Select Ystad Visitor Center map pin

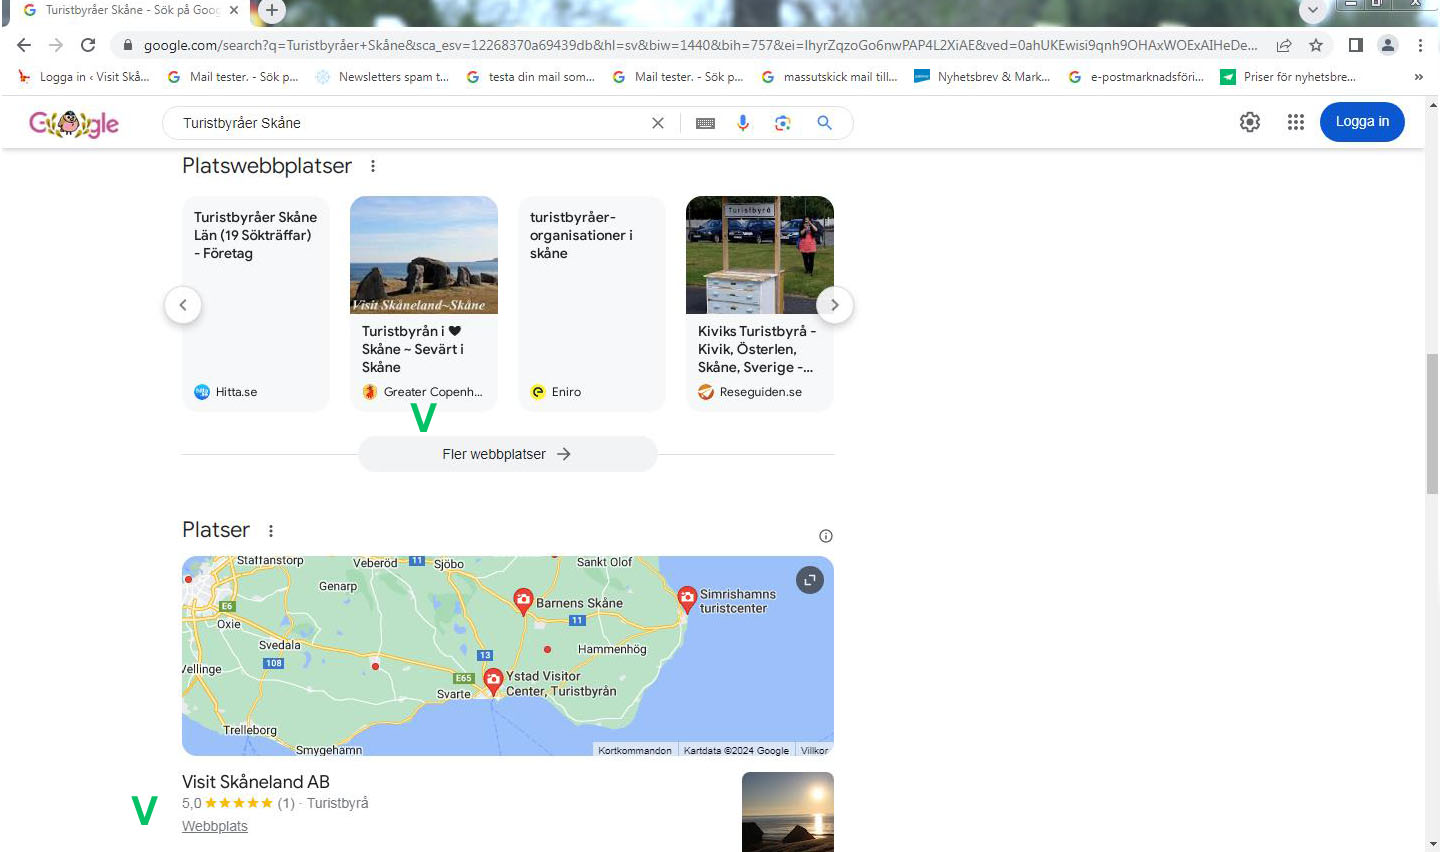(x=493, y=681)
